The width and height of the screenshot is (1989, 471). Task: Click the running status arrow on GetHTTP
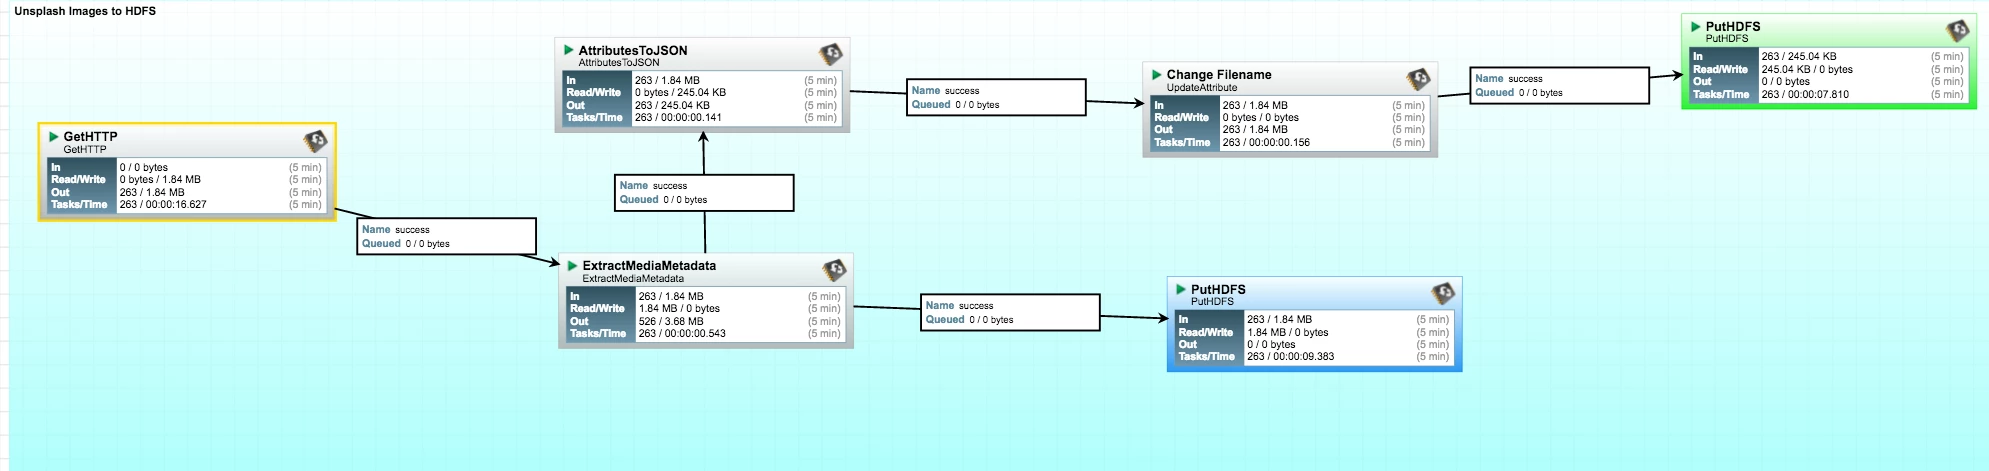(54, 136)
